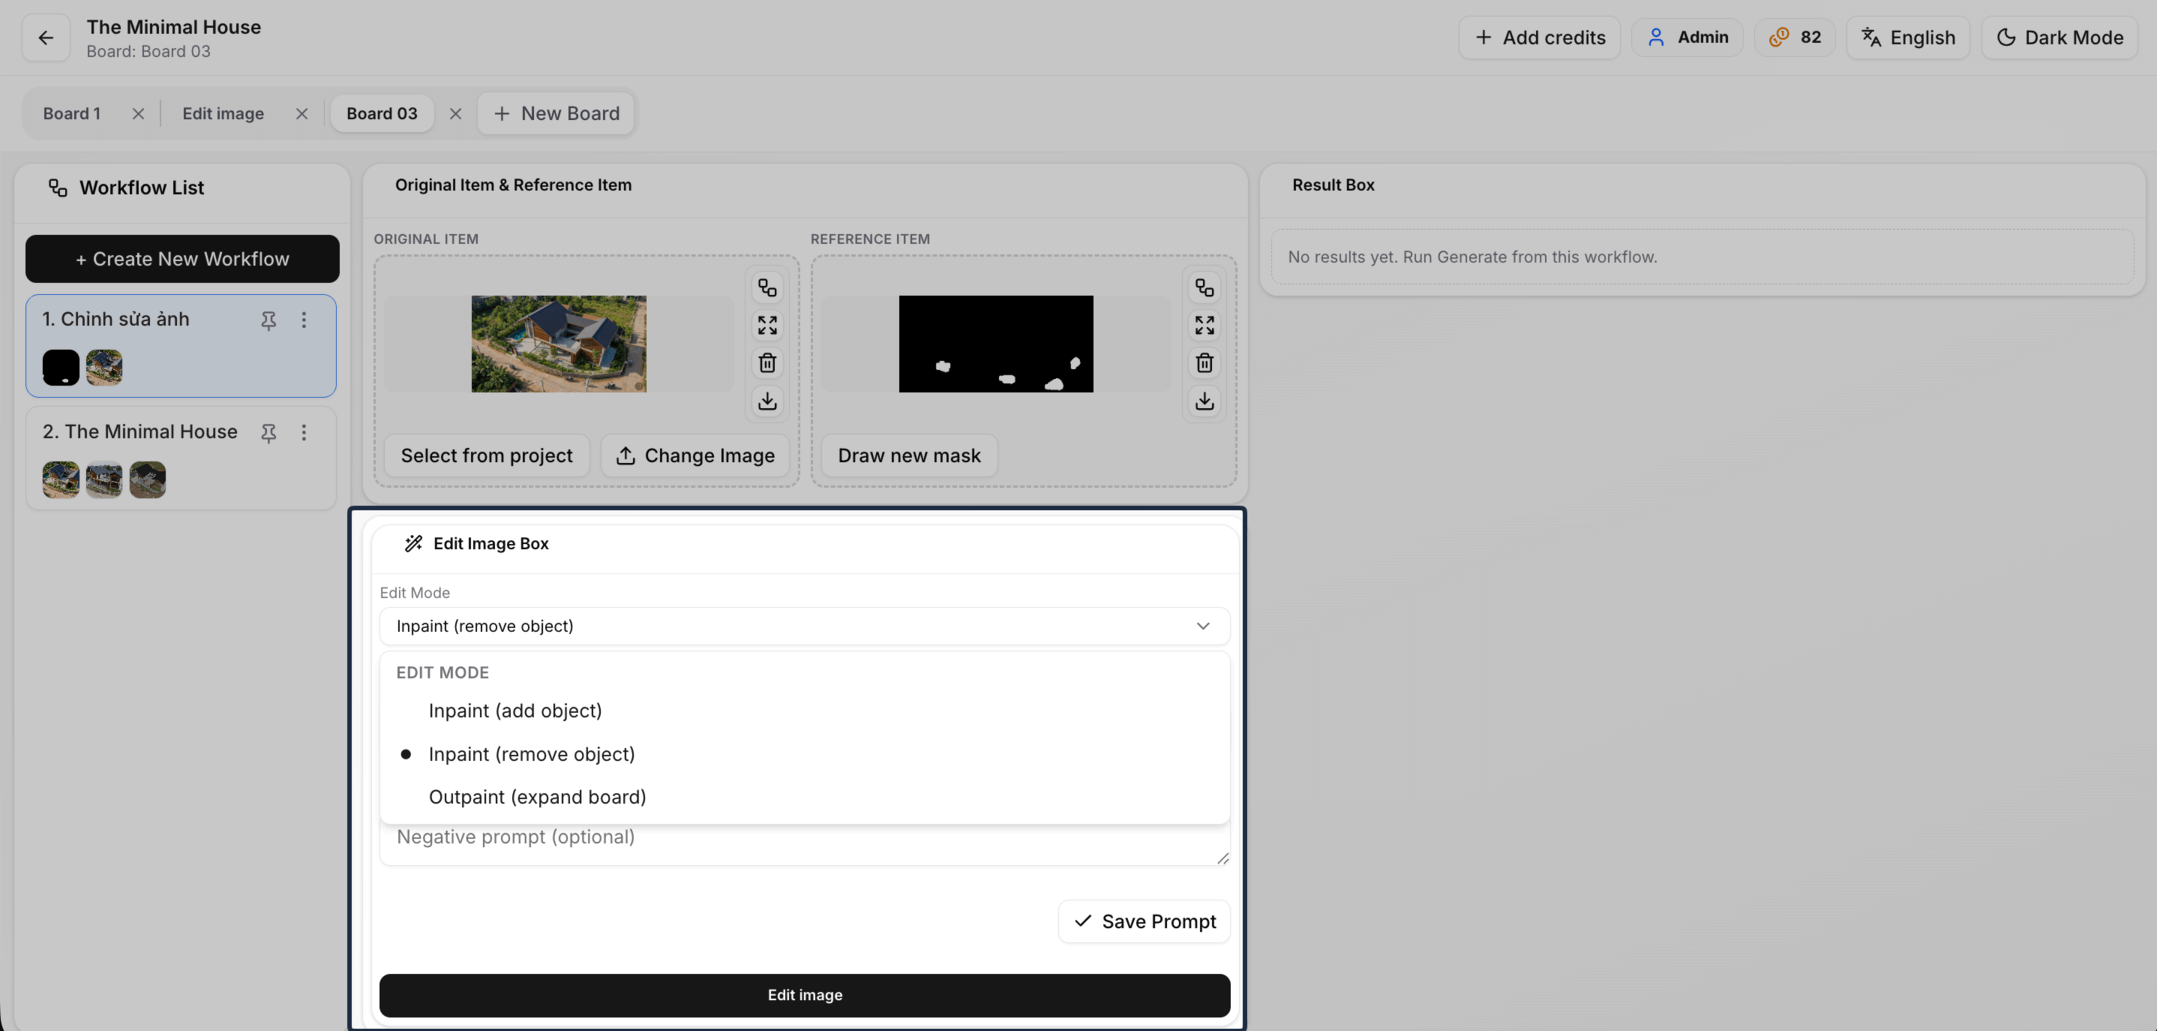The width and height of the screenshot is (2157, 1031).
Task: Download the reference mask image
Action: click(x=1204, y=401)
